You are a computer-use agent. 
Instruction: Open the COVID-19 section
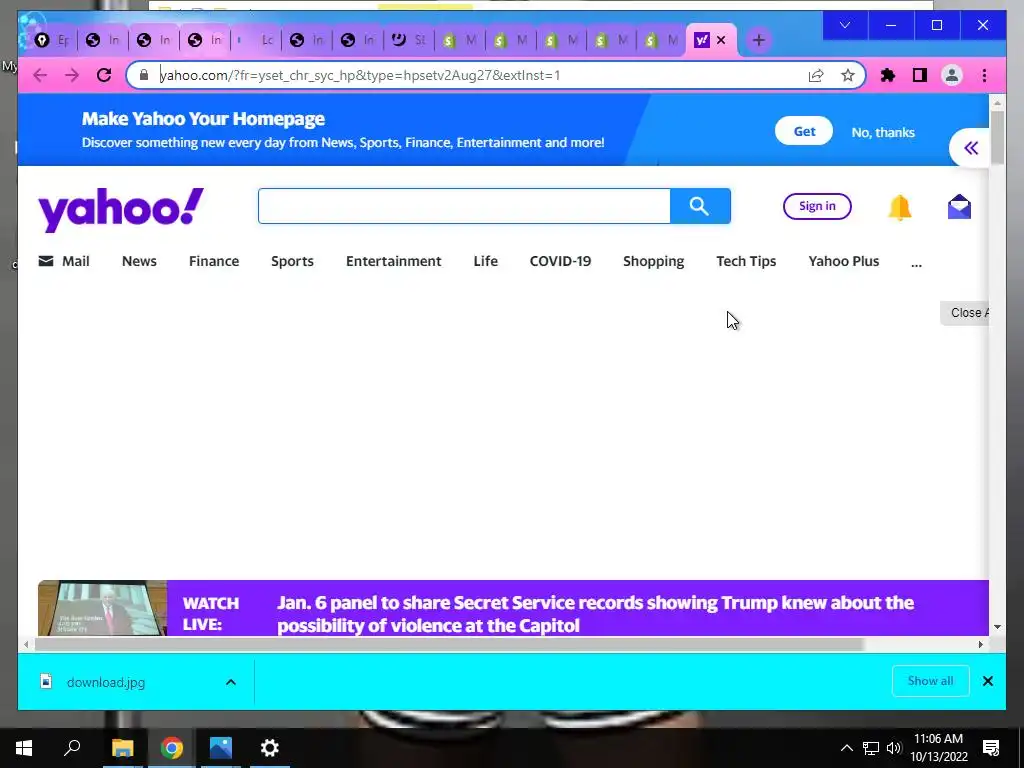[560, 261]
